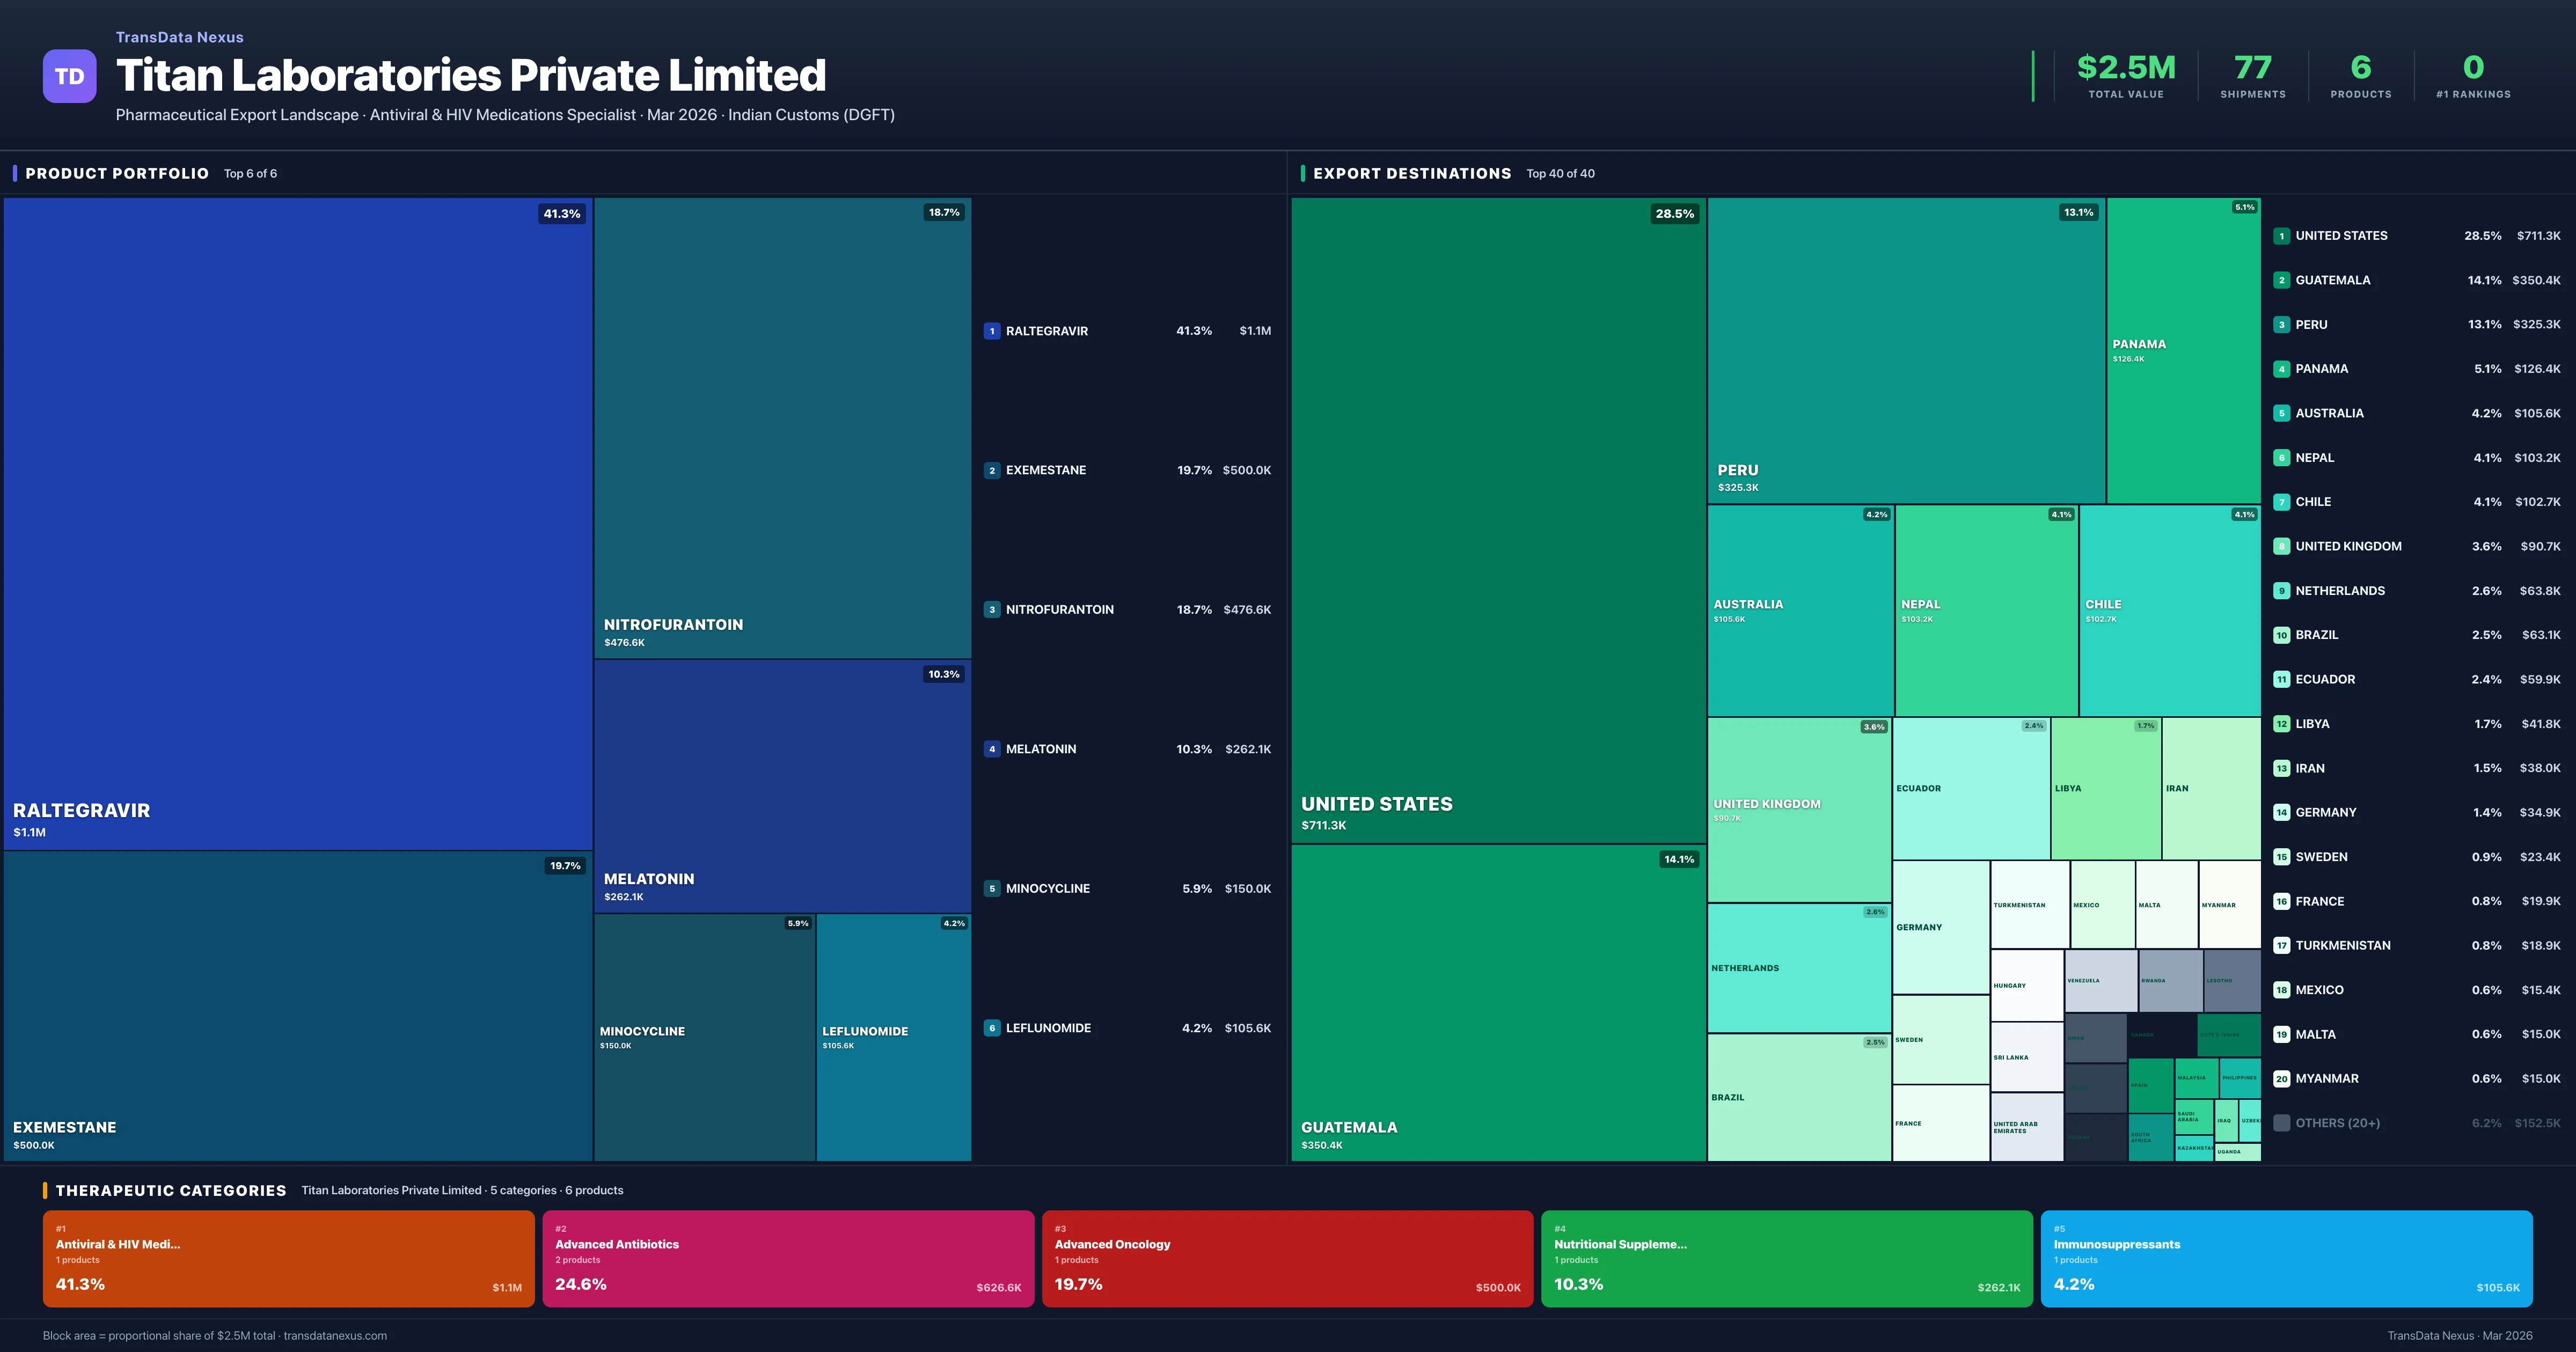Click rank 6 badge beside Leflunomide legend
The height and width of the screenshot is (1352, 2576).
(991, 1028)
